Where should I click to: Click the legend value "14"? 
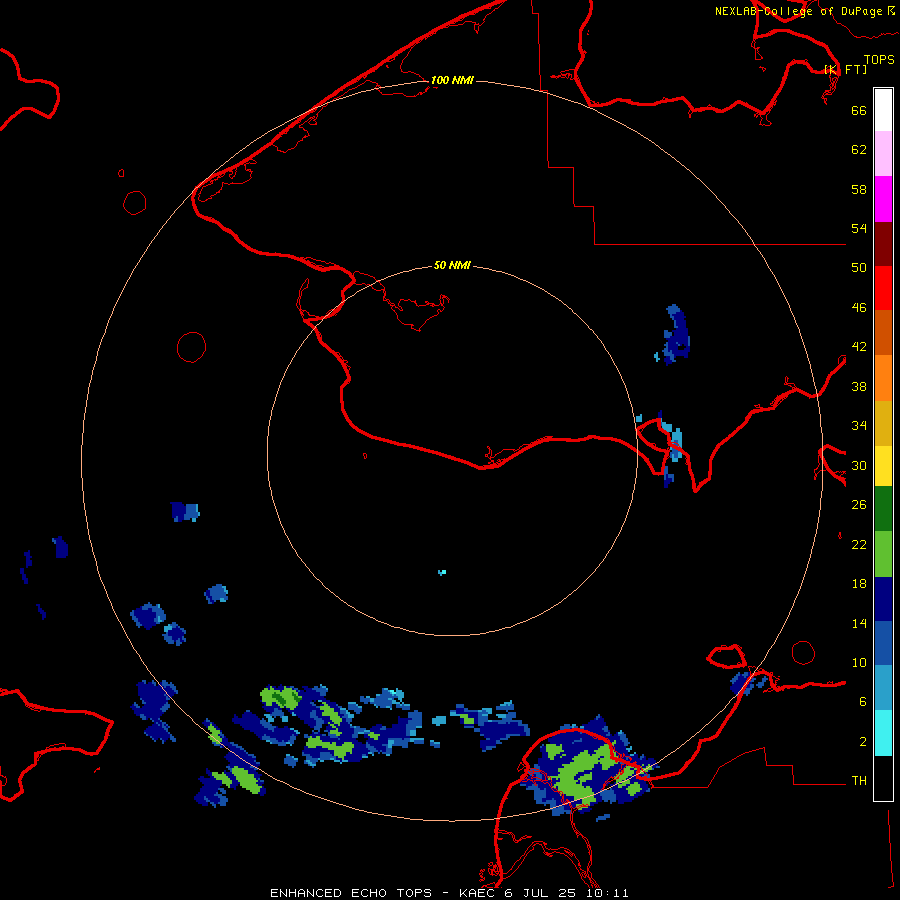coord(859,623)
